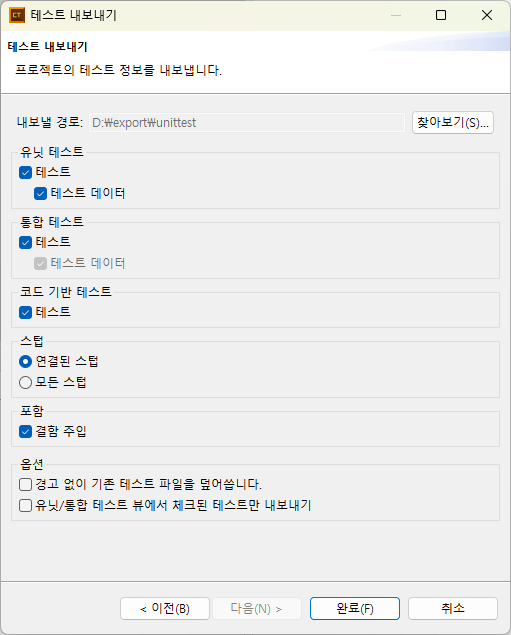Open the 찾아보기(S)... browse dialog
Viewport: 511px width, 635px height.
(453, 122)
